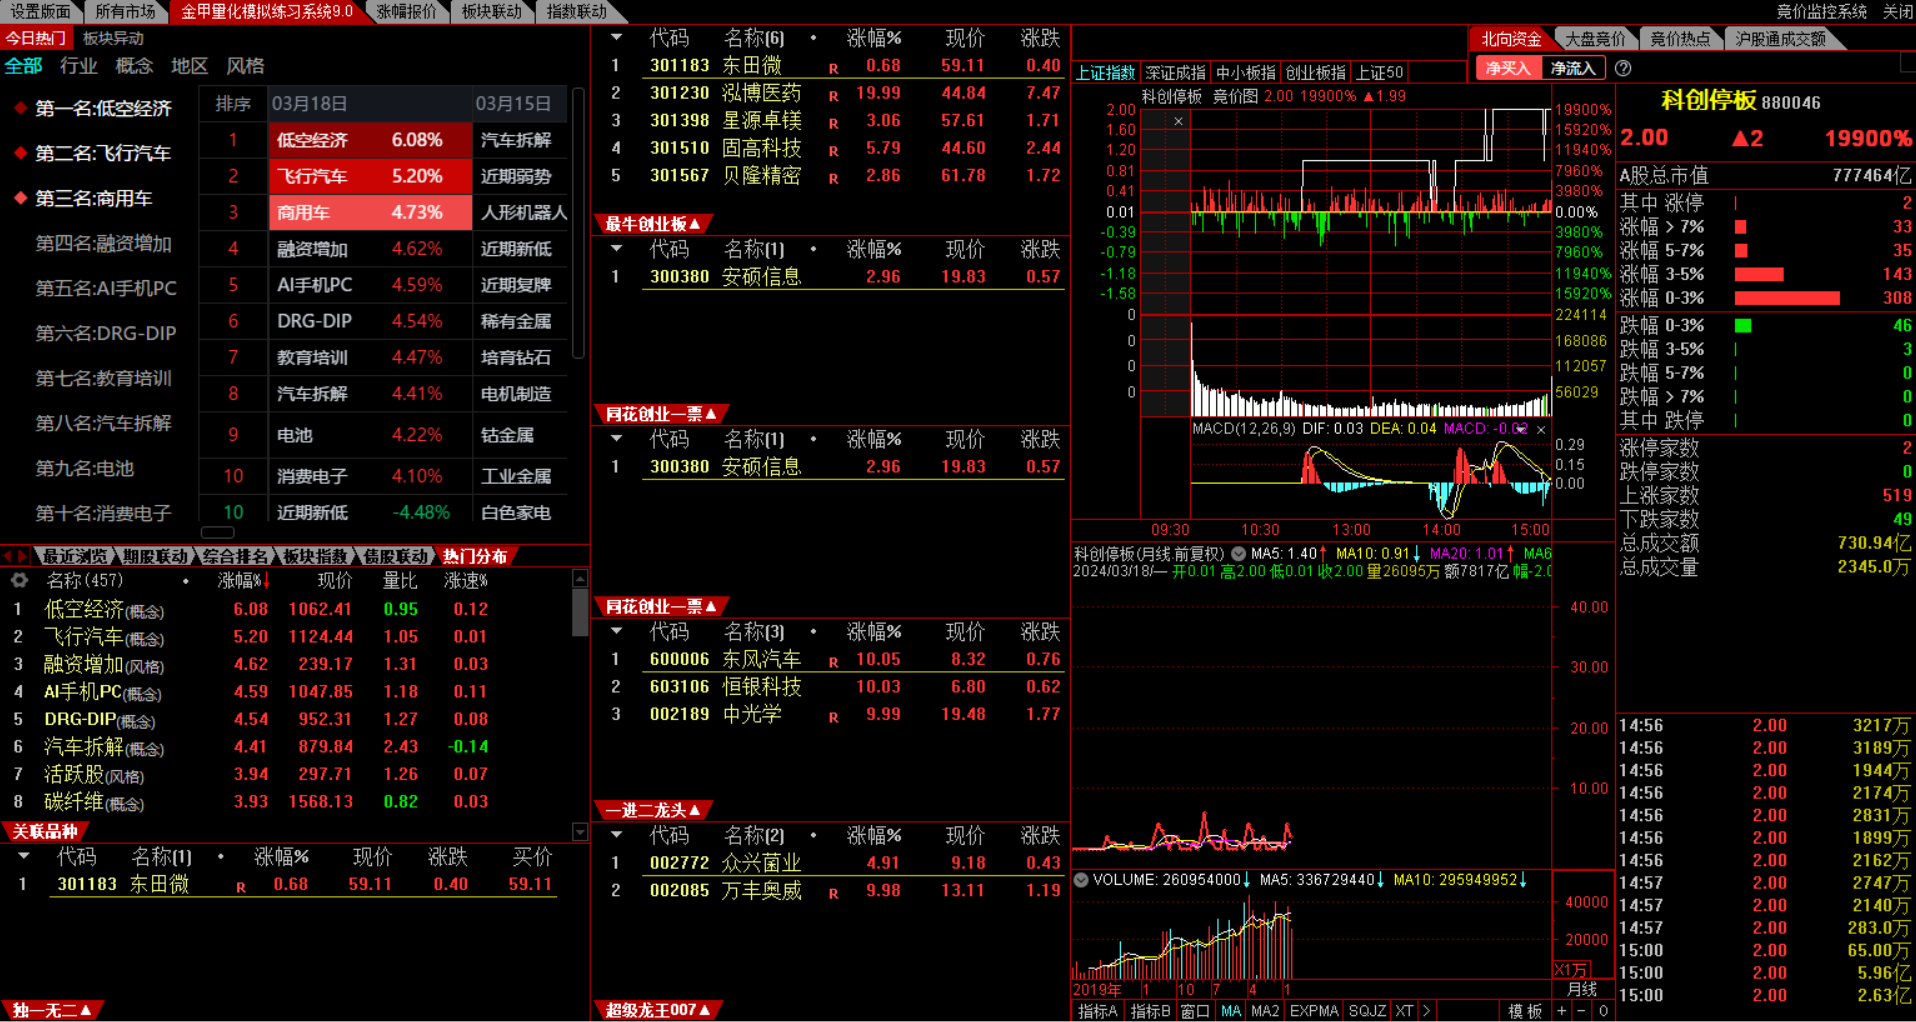1916x1022 pixels.
Task: Open the settings gear in board list
Action: (x=18, y=580)
